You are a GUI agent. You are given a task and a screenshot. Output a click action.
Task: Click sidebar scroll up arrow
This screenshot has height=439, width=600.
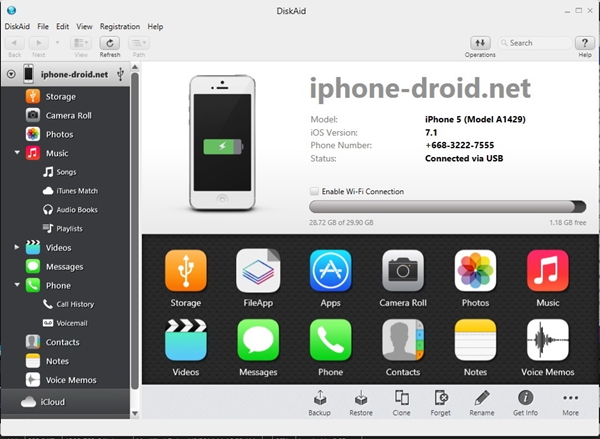point(135,67)
